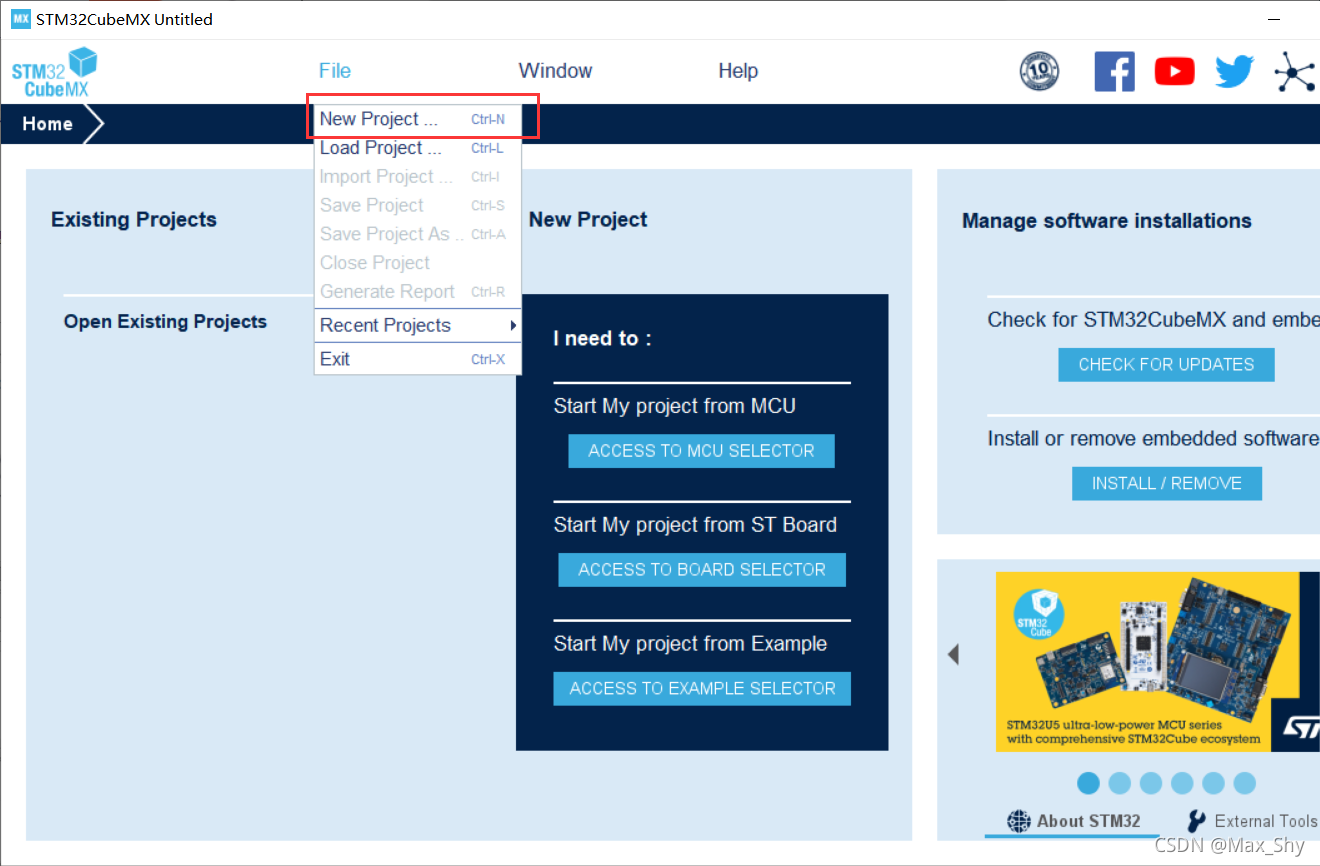
Task: Expand the Recent Projects submenu
Action: pos(418,325)
